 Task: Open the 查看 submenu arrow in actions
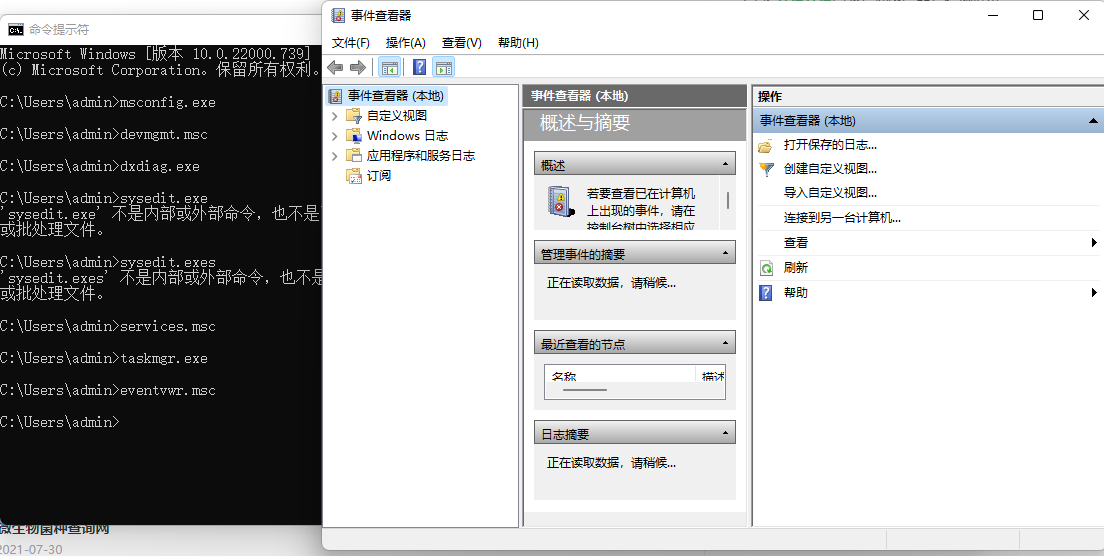[1094, 243]
